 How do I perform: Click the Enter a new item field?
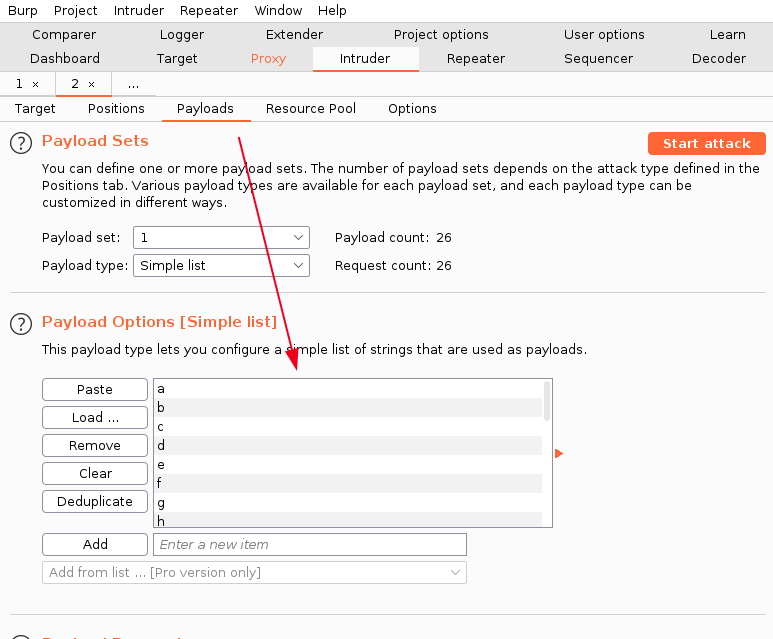(x=309, y=544)
